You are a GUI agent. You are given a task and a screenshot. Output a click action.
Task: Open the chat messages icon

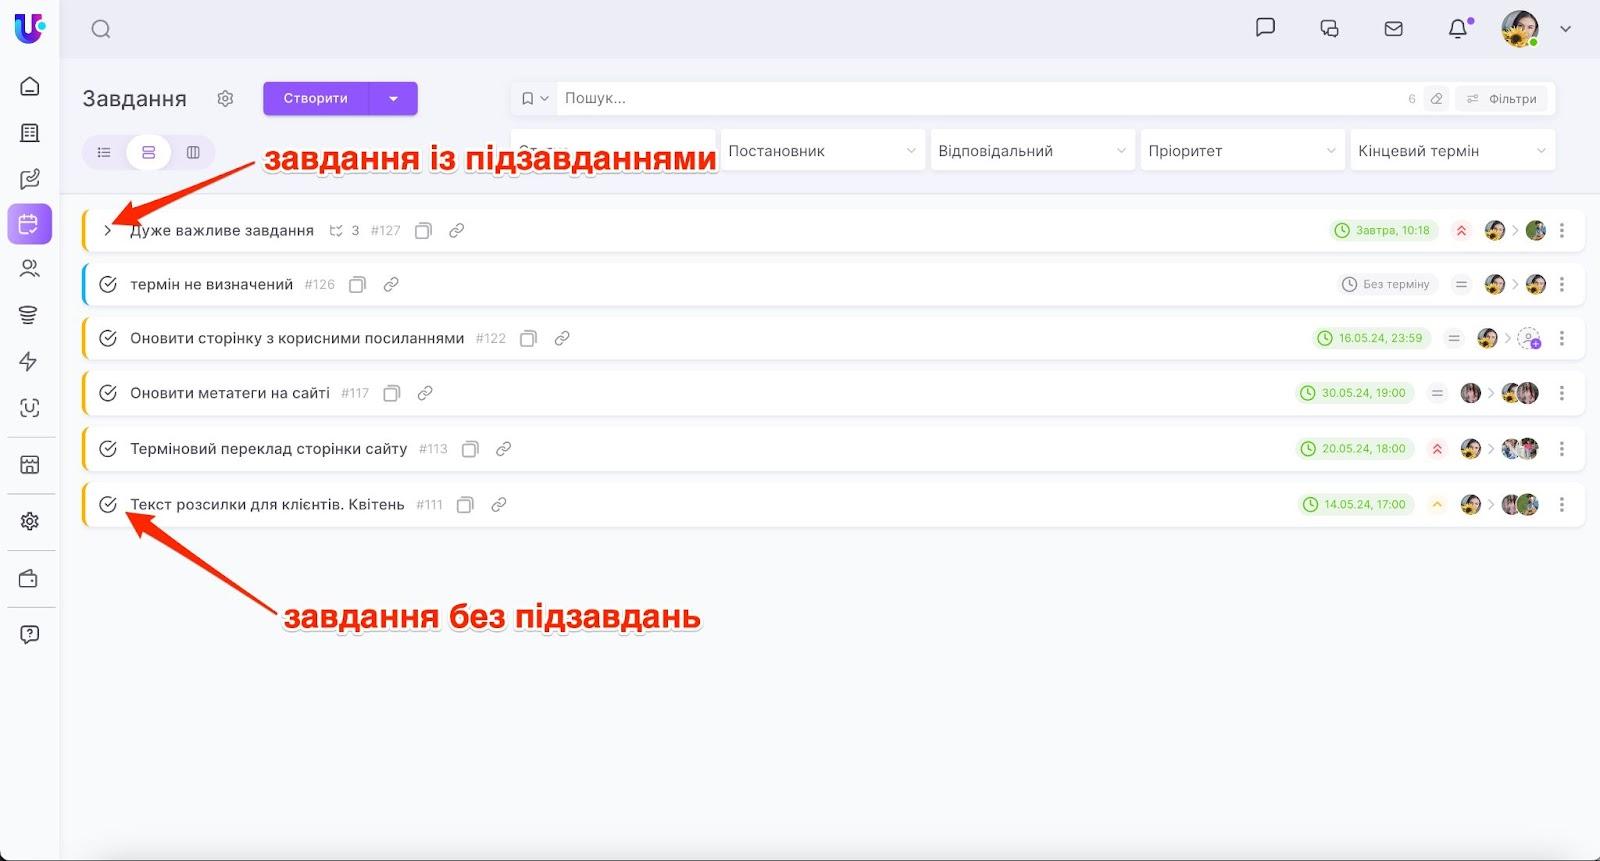click(1265, 28)
